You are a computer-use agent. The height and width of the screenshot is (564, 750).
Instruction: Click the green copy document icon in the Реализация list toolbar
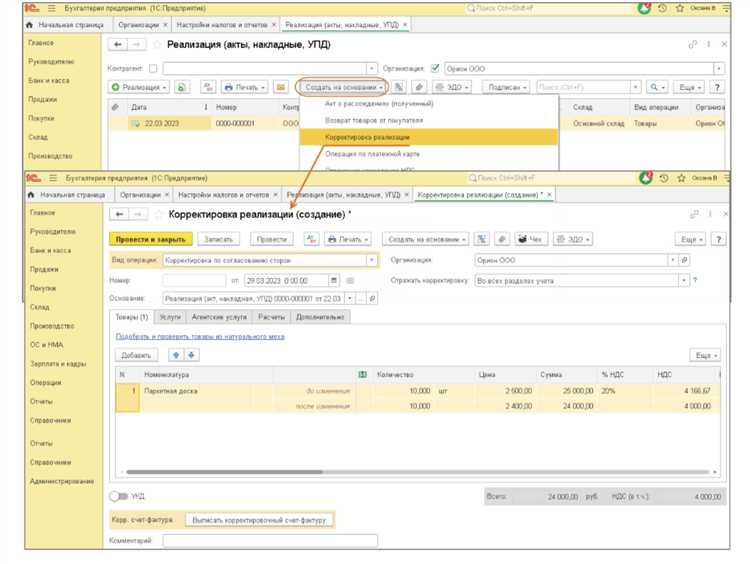(181, 87)
